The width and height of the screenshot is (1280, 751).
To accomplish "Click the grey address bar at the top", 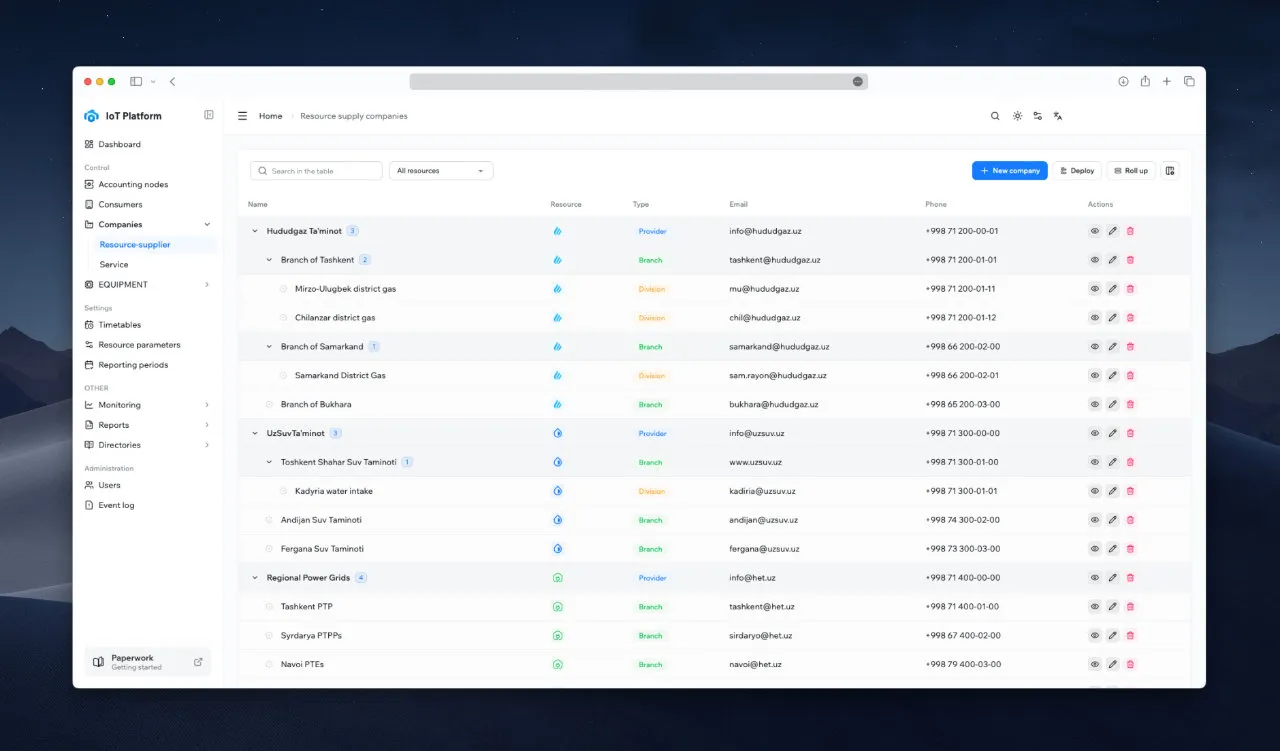I will pos(637,81).
